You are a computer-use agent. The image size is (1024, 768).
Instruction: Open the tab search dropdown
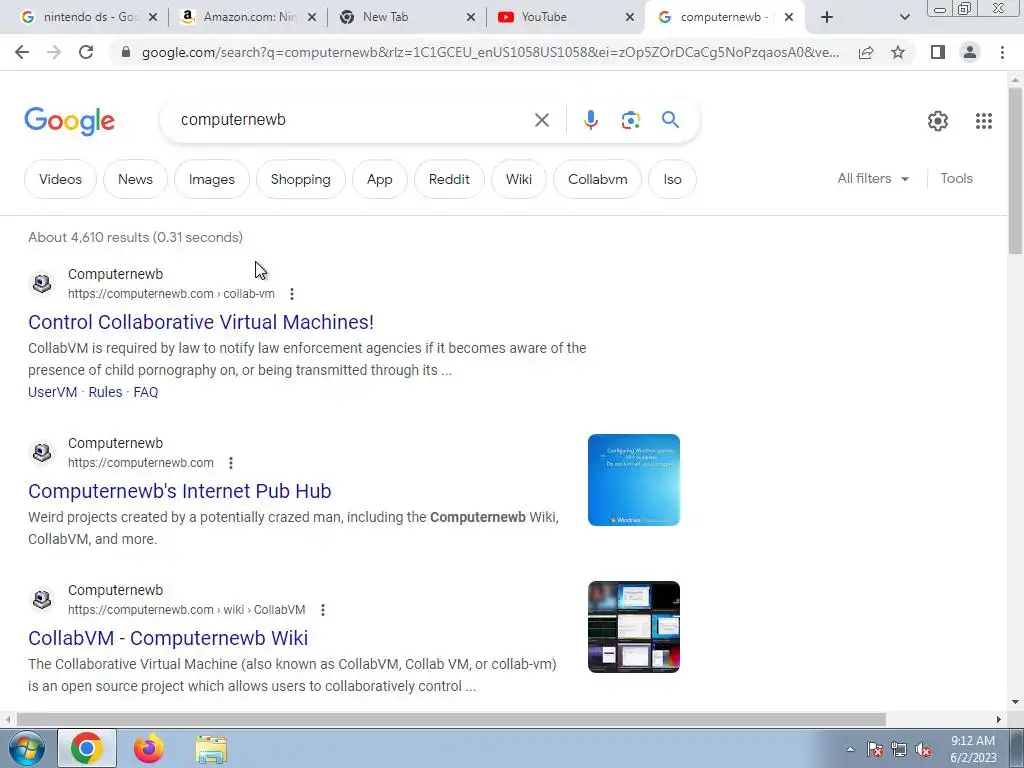[x=904, y=17]
